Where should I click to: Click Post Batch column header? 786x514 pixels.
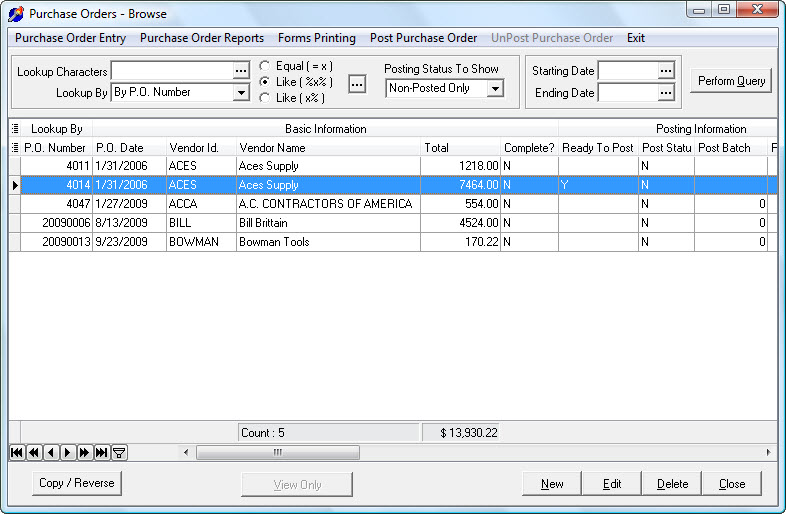[x=731, y=148]
